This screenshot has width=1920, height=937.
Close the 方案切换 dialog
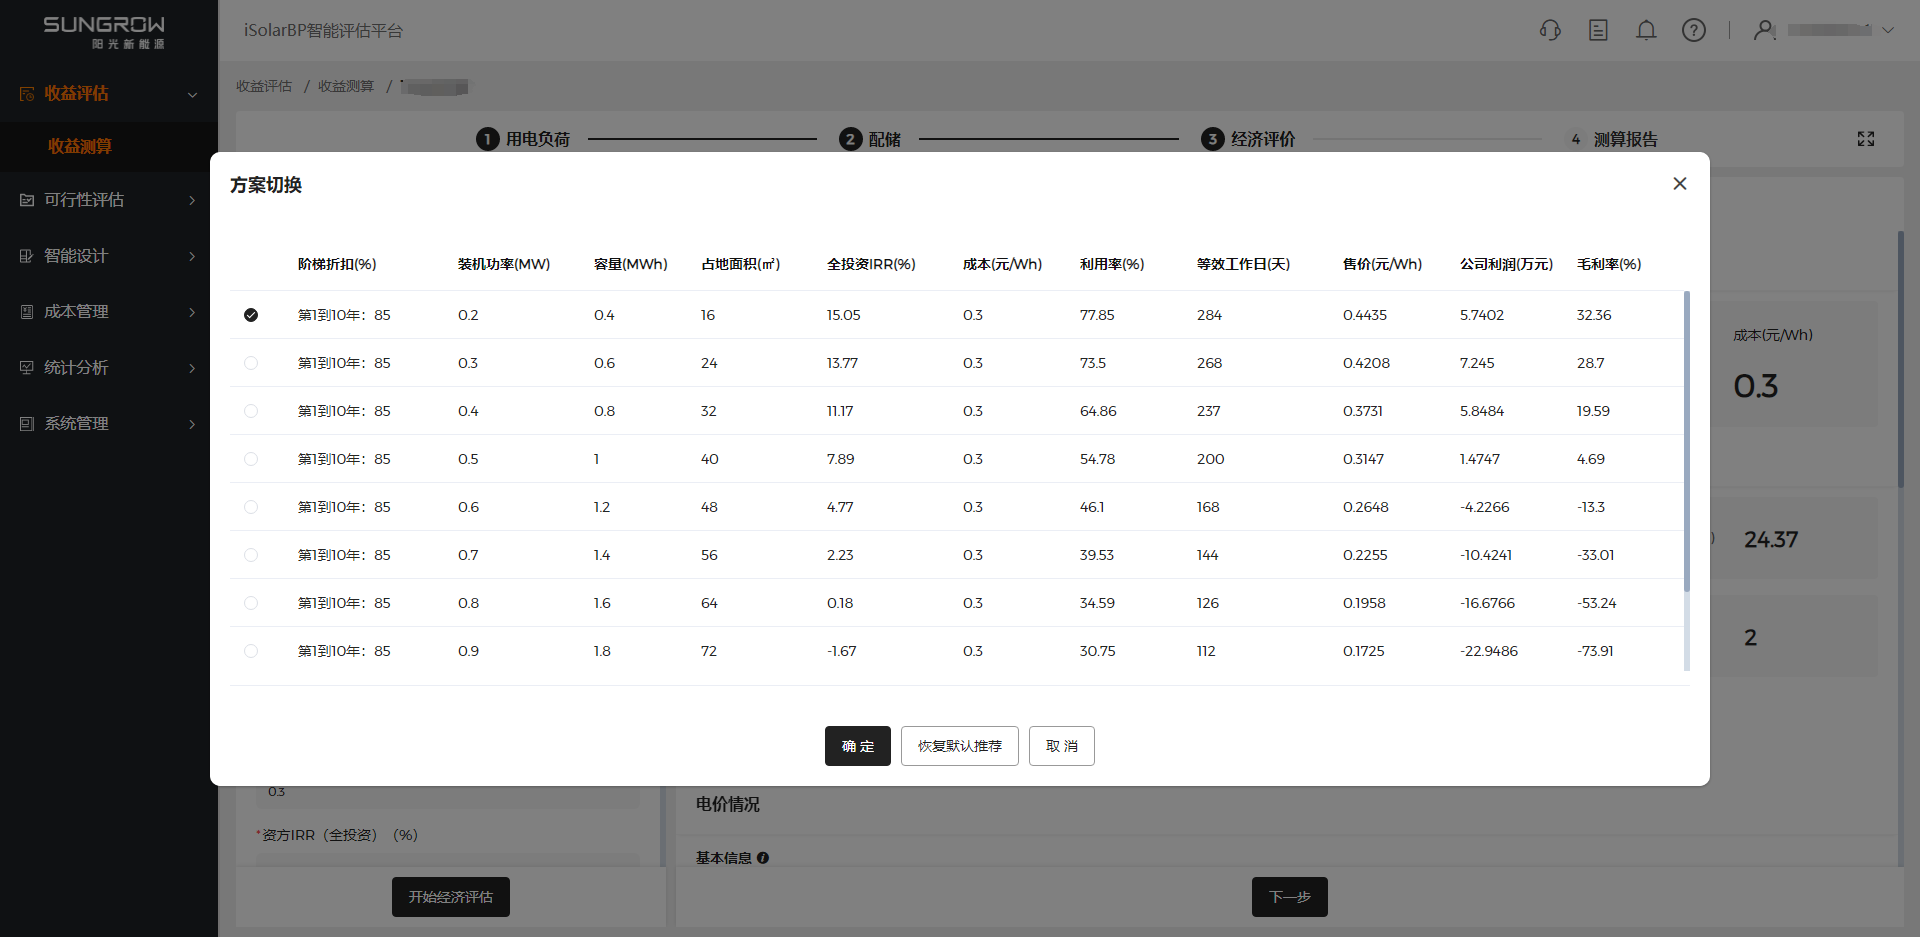1680,183
